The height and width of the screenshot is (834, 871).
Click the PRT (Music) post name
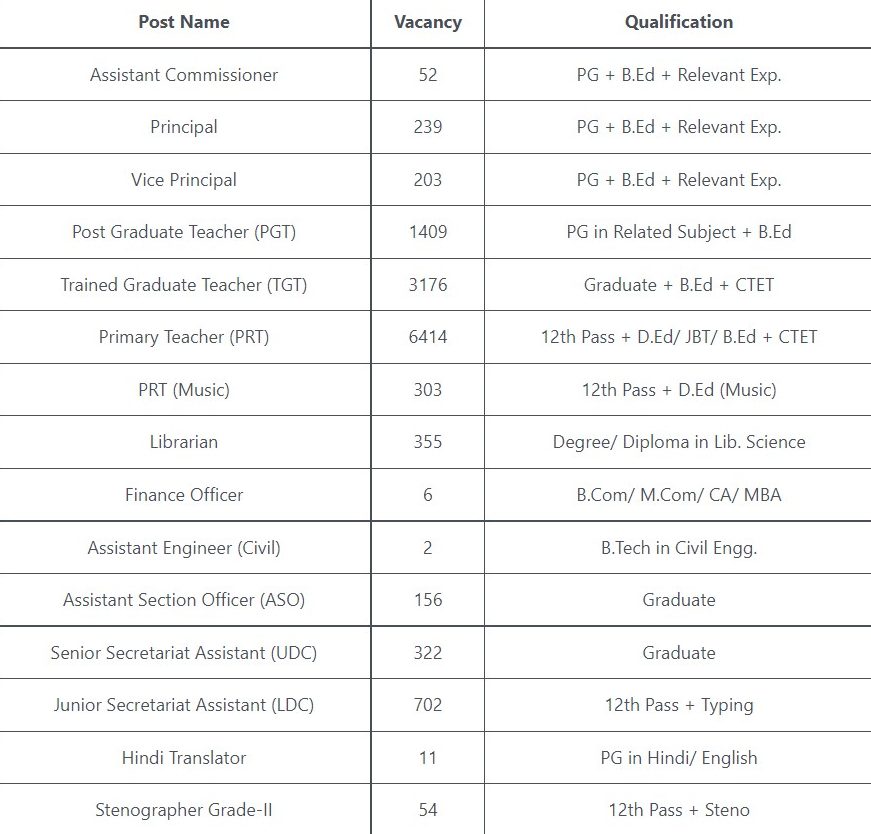tap(184, 390)
